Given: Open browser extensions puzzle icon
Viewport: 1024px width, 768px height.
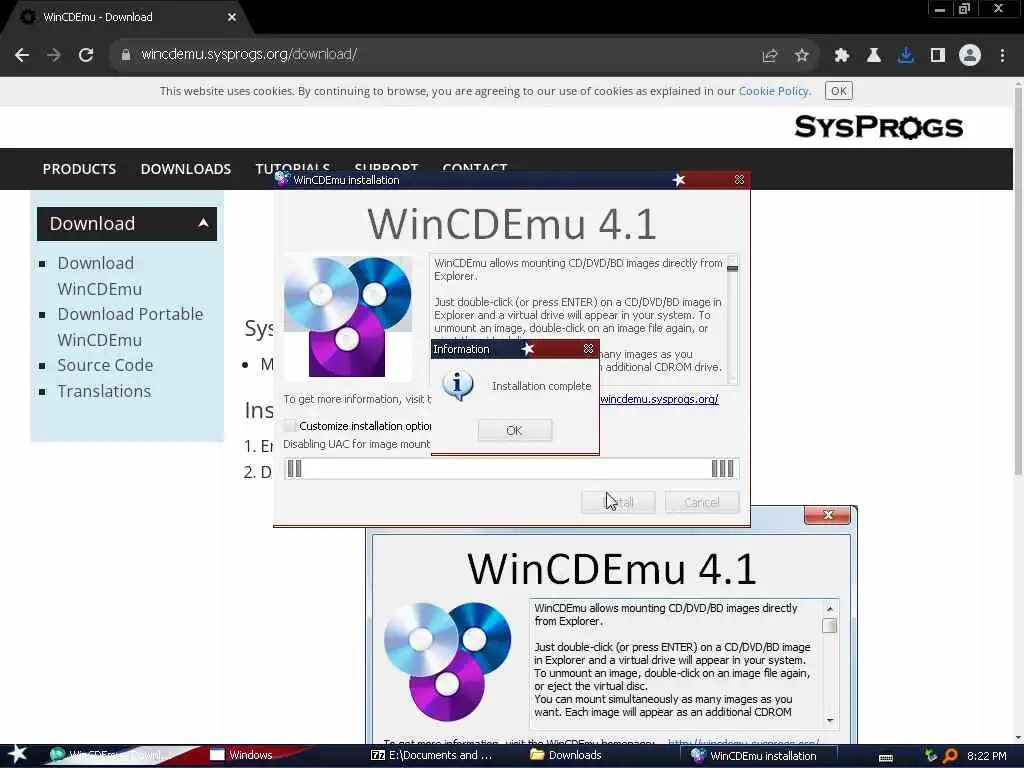Looking at the screenshot, I should tap(842, 56).
